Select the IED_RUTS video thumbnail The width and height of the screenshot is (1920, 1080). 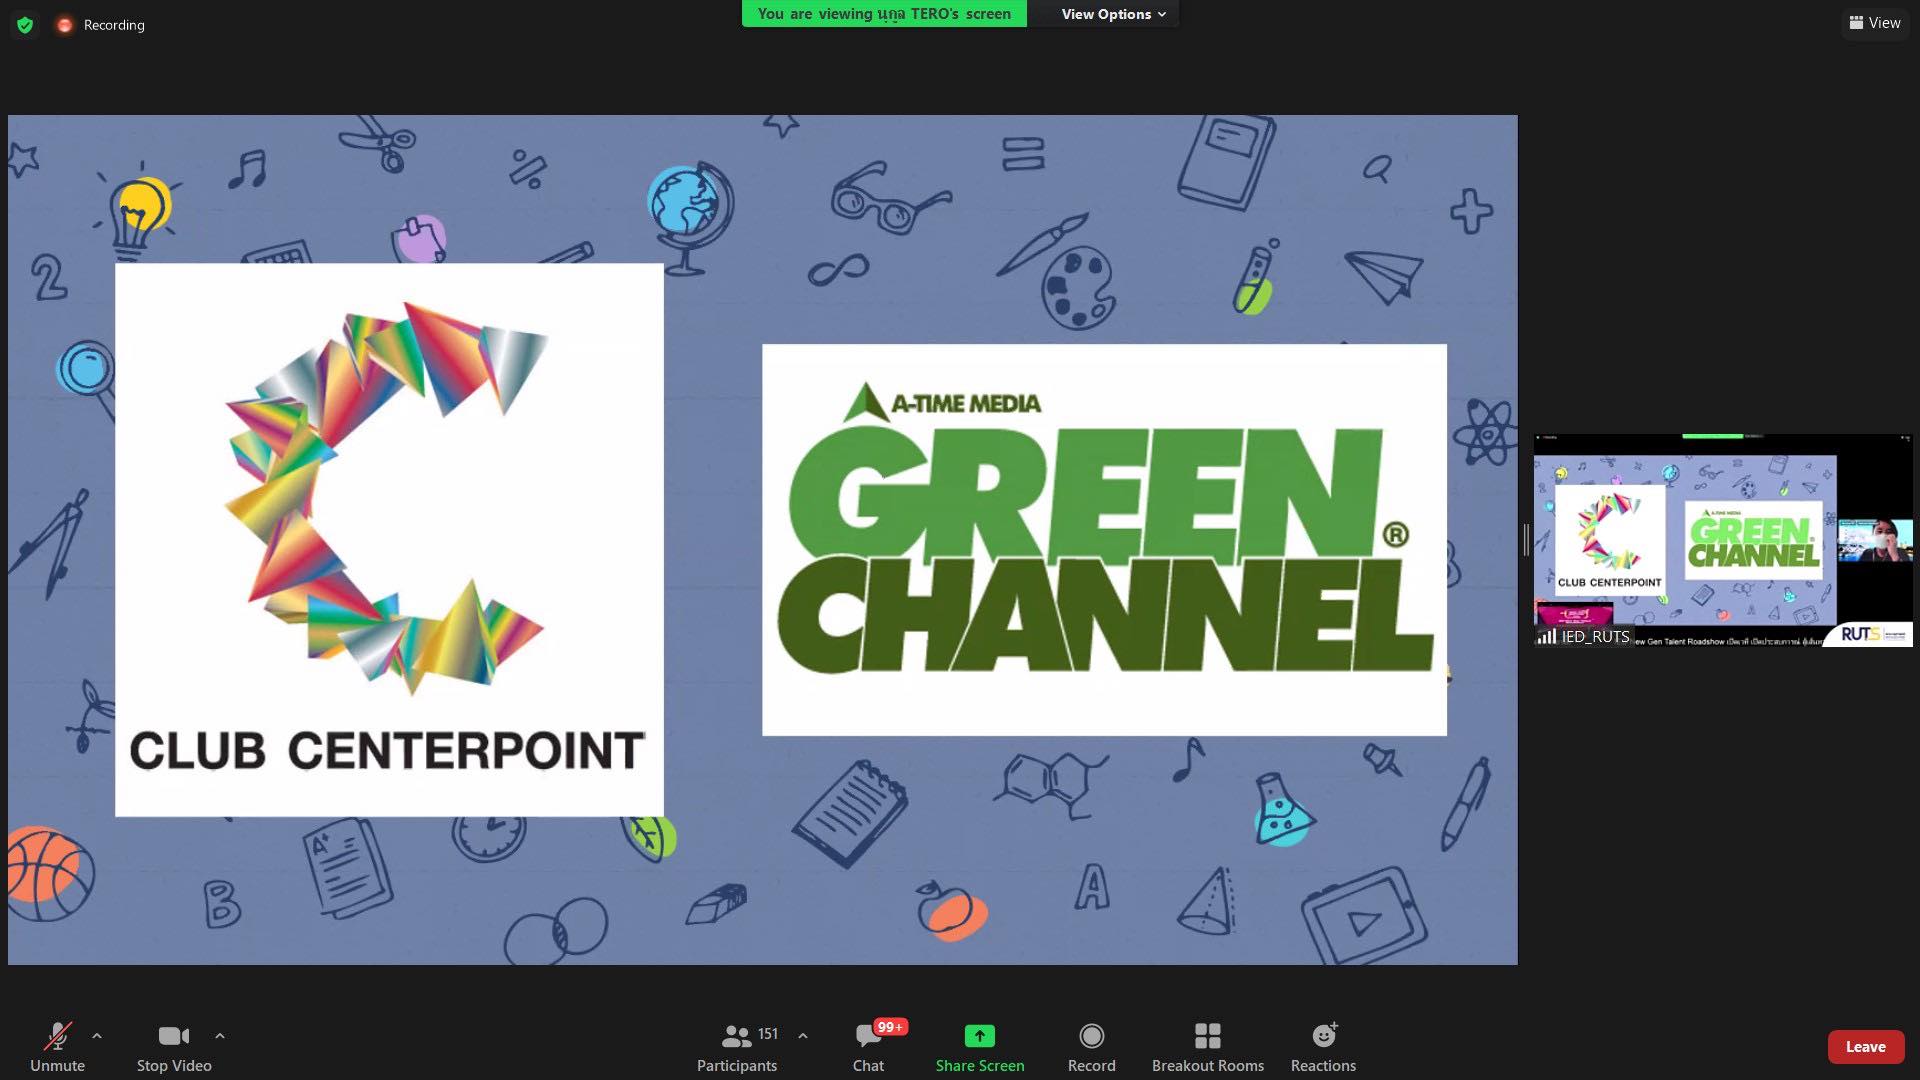pos(1723,541)
